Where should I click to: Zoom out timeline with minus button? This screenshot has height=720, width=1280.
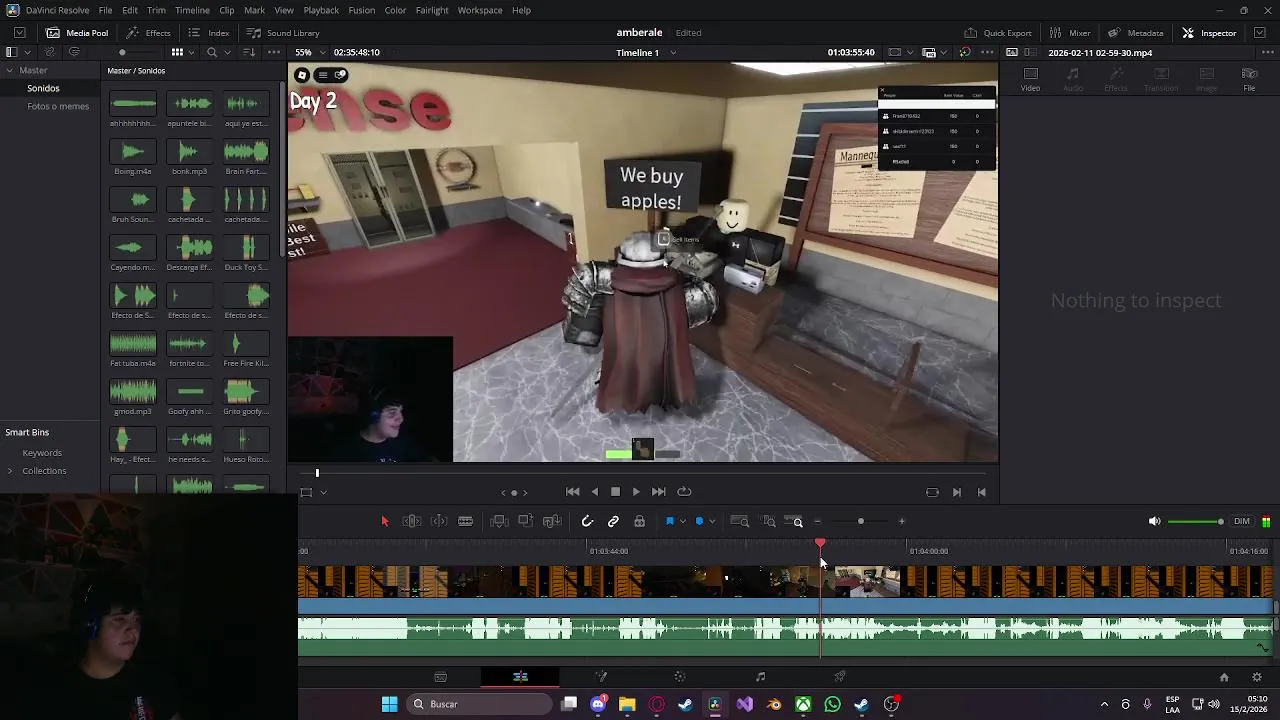(x=817, y=521)
